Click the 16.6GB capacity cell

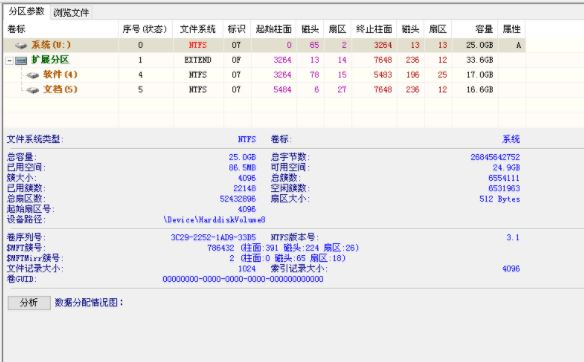[479, 90]
